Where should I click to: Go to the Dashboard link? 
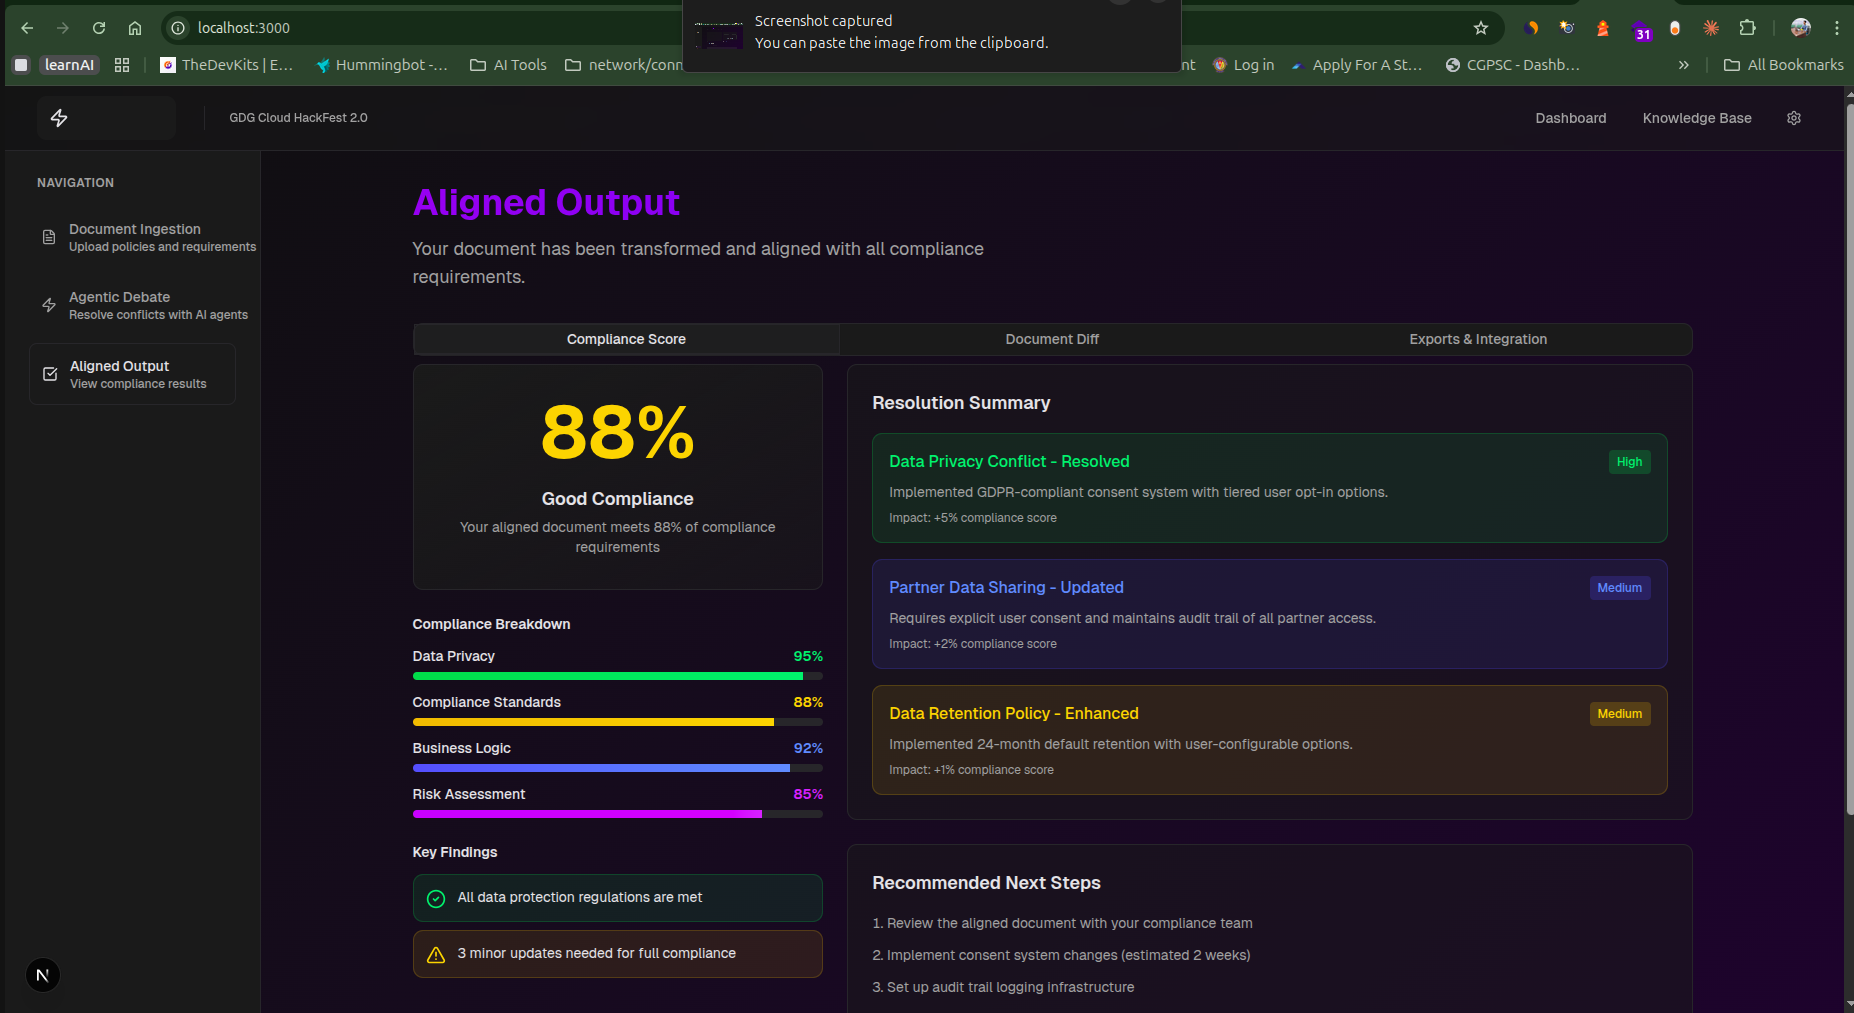pyautogui.click(x=1570, y=118)
